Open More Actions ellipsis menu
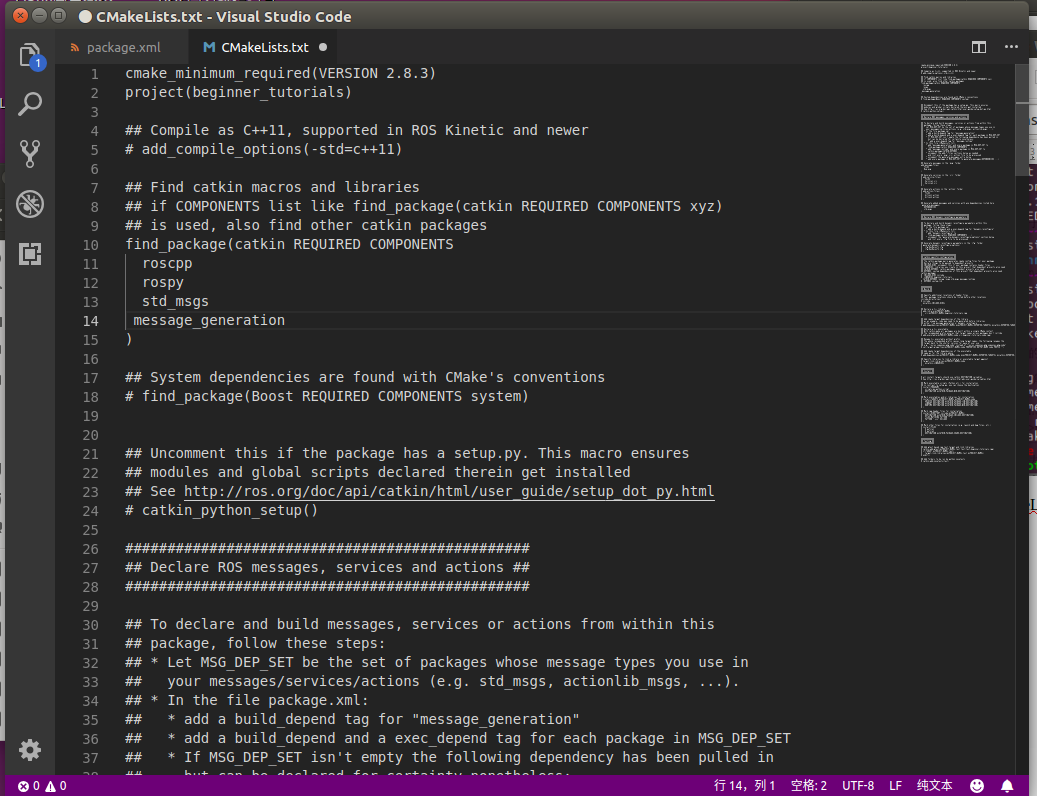Screen dimensions: 1037x796 pyautogui.click(x=1011, y=46)
